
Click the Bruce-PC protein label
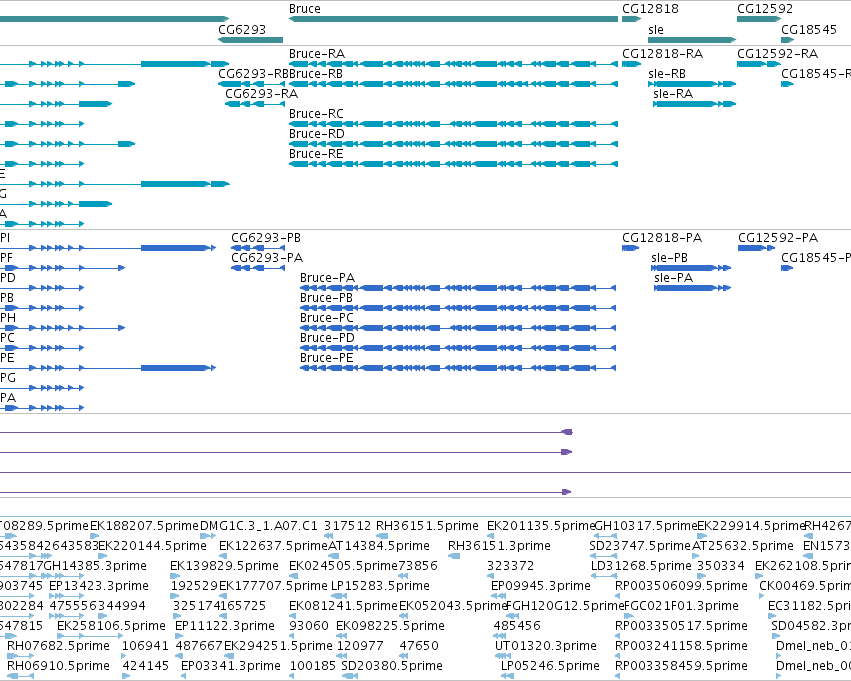327,318
